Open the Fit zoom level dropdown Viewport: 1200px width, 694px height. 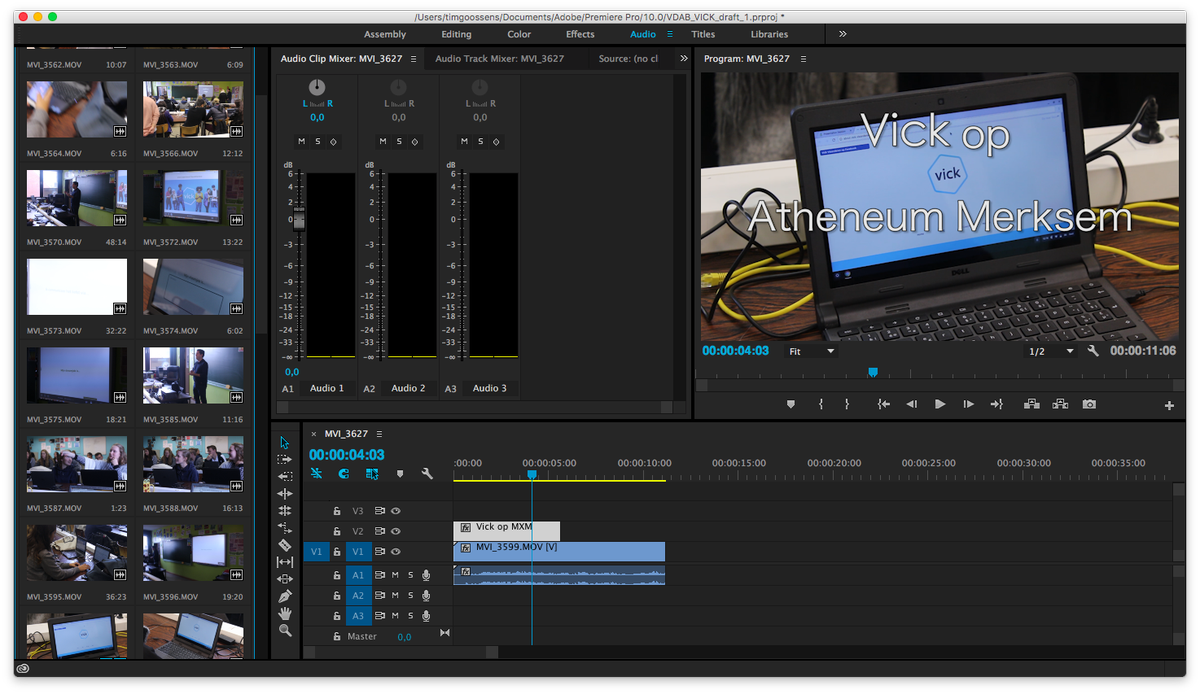coord(811,352)
